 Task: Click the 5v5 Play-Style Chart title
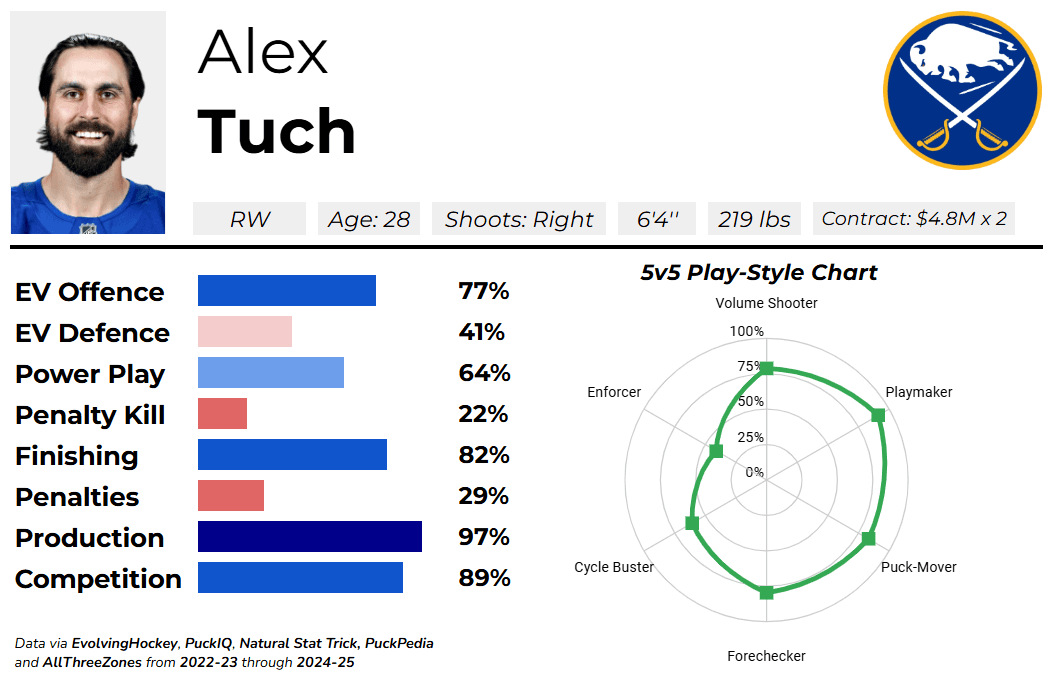[759, 272]
